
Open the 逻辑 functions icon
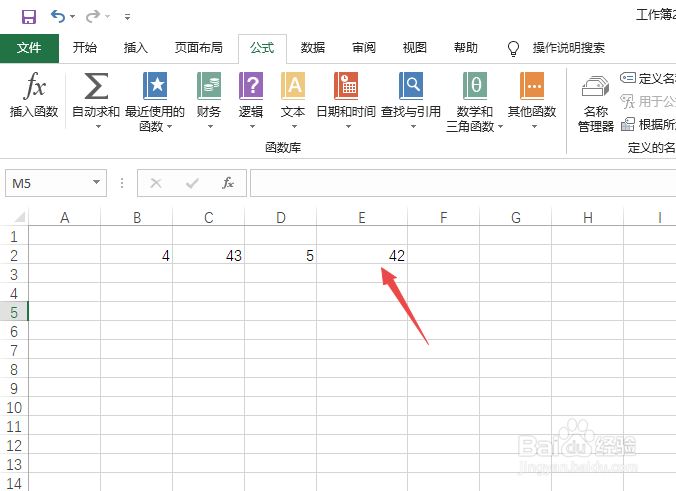(251, 85)
